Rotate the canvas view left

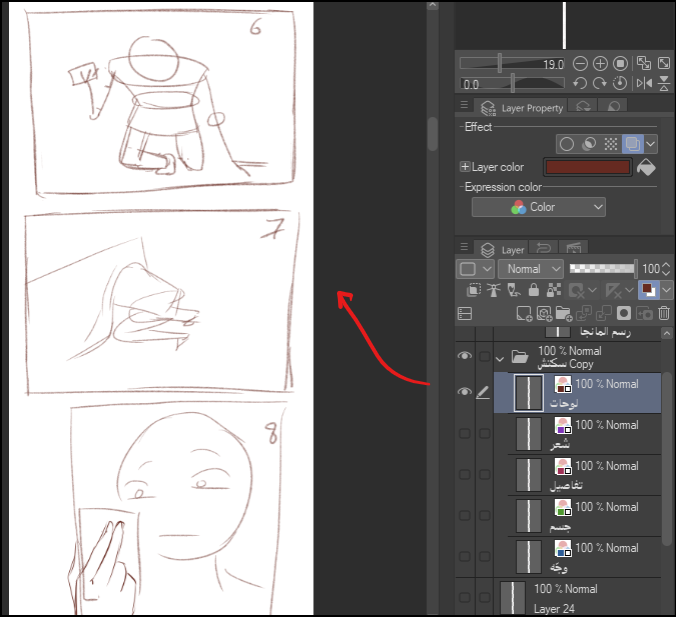(x=580, y=83)
